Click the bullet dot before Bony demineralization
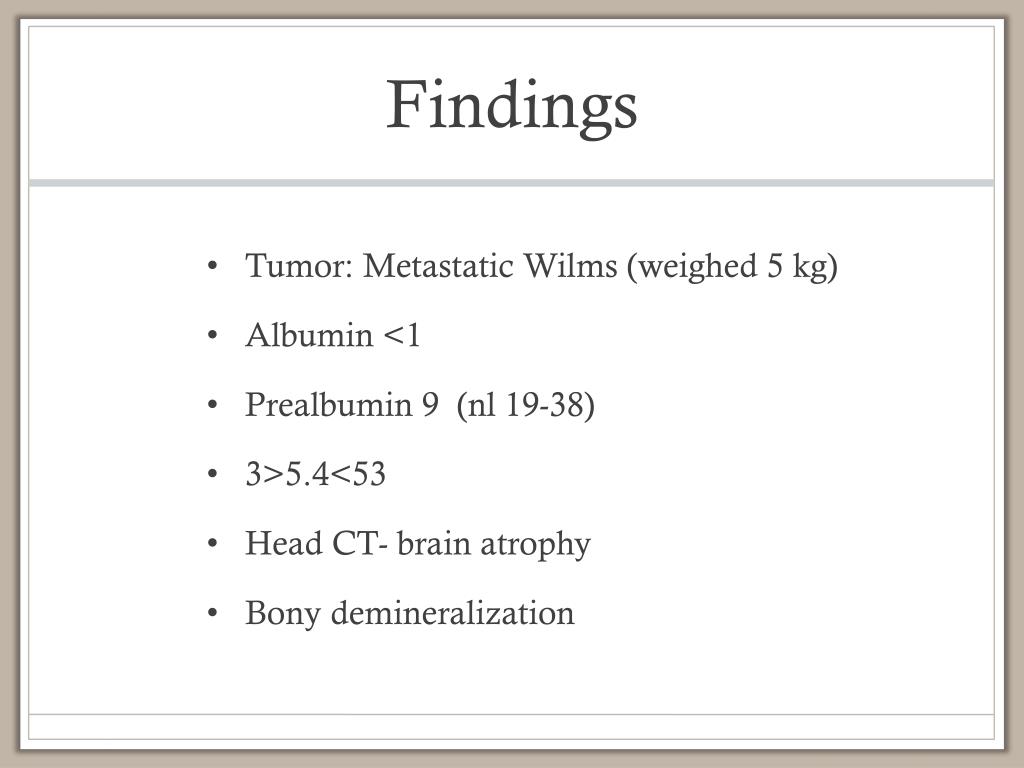The image size is (1024, 768). coord(212,613)
